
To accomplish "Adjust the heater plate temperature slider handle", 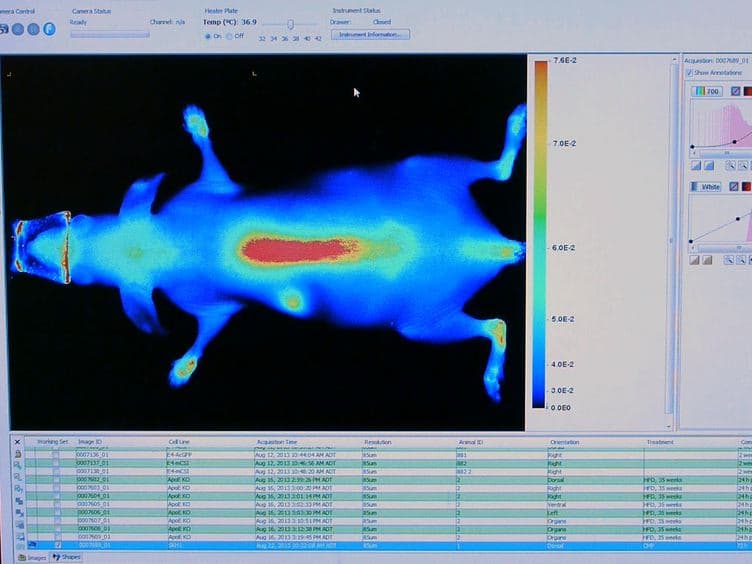I will point(290,24).
